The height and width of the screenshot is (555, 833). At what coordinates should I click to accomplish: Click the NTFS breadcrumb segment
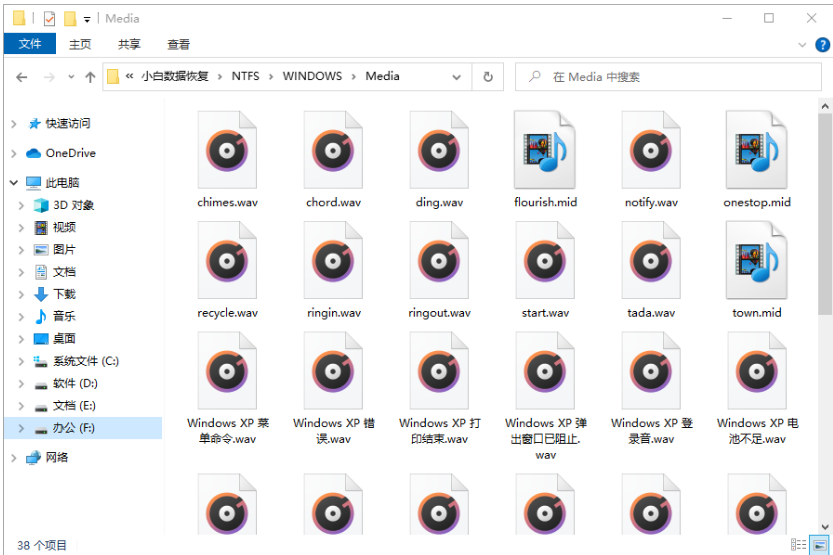coord(245,76)
